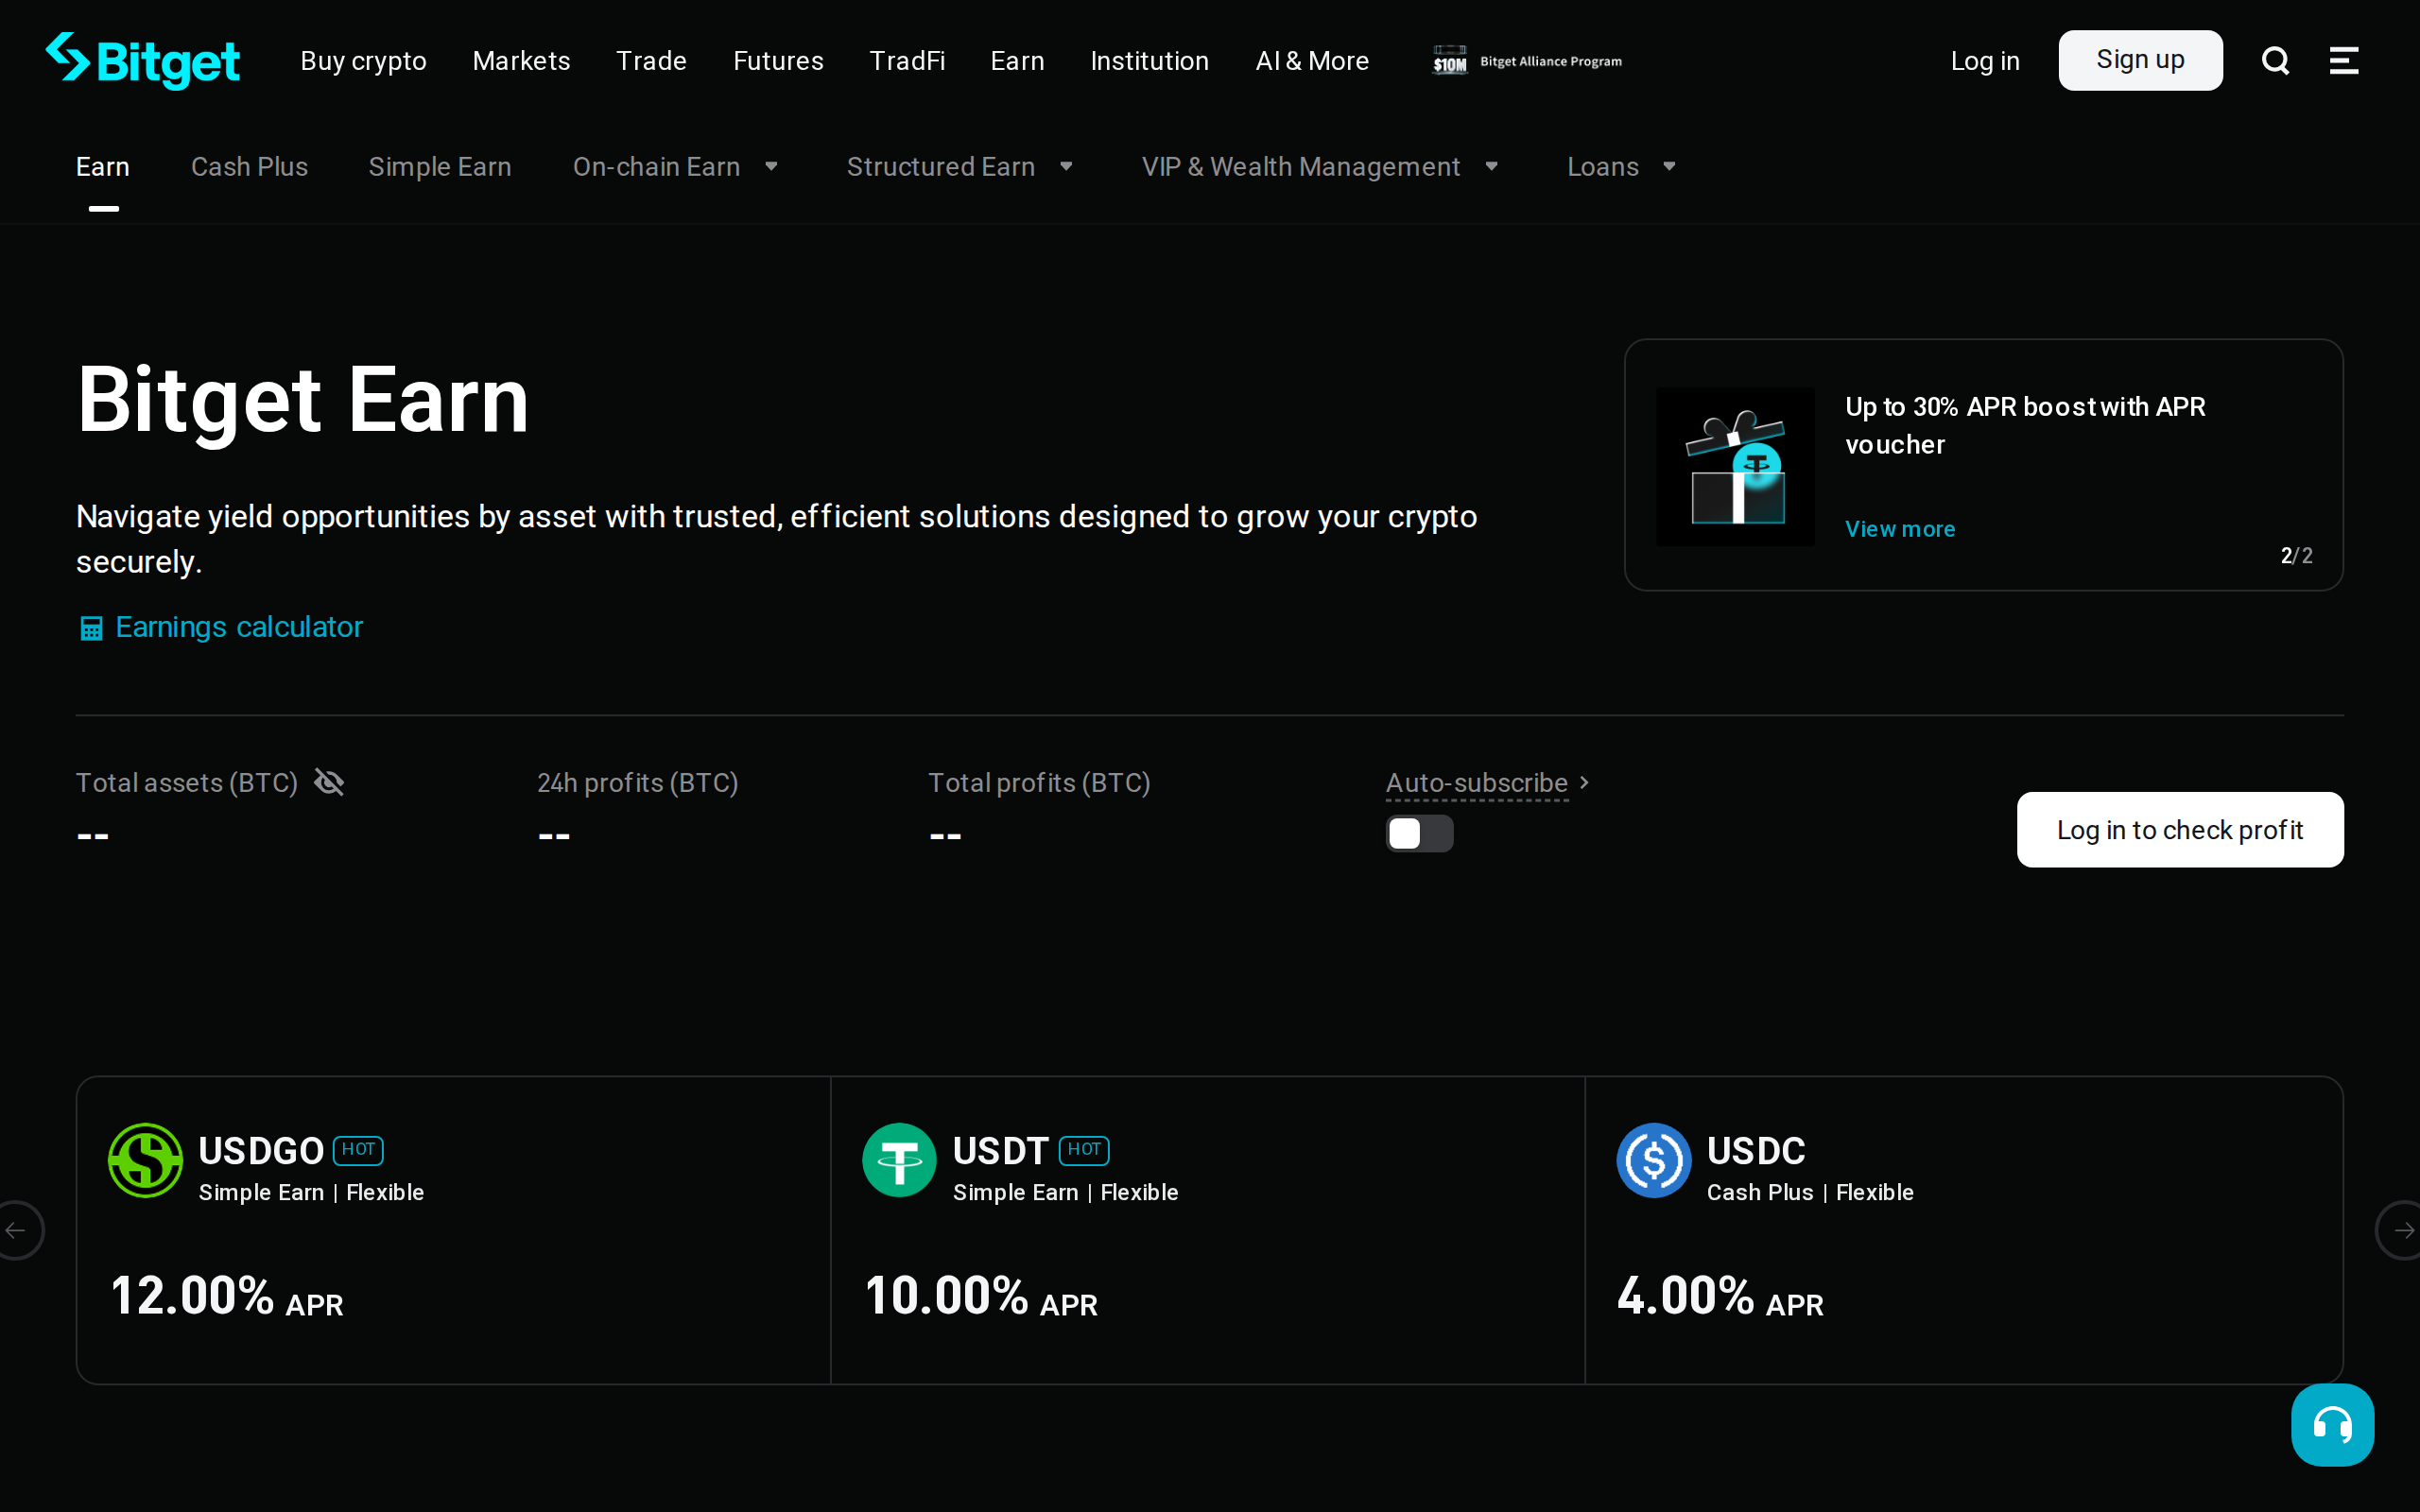Screen dimensions: 2420x1512
Task: Open the AI & More menu
Action: coord(1312,61)
